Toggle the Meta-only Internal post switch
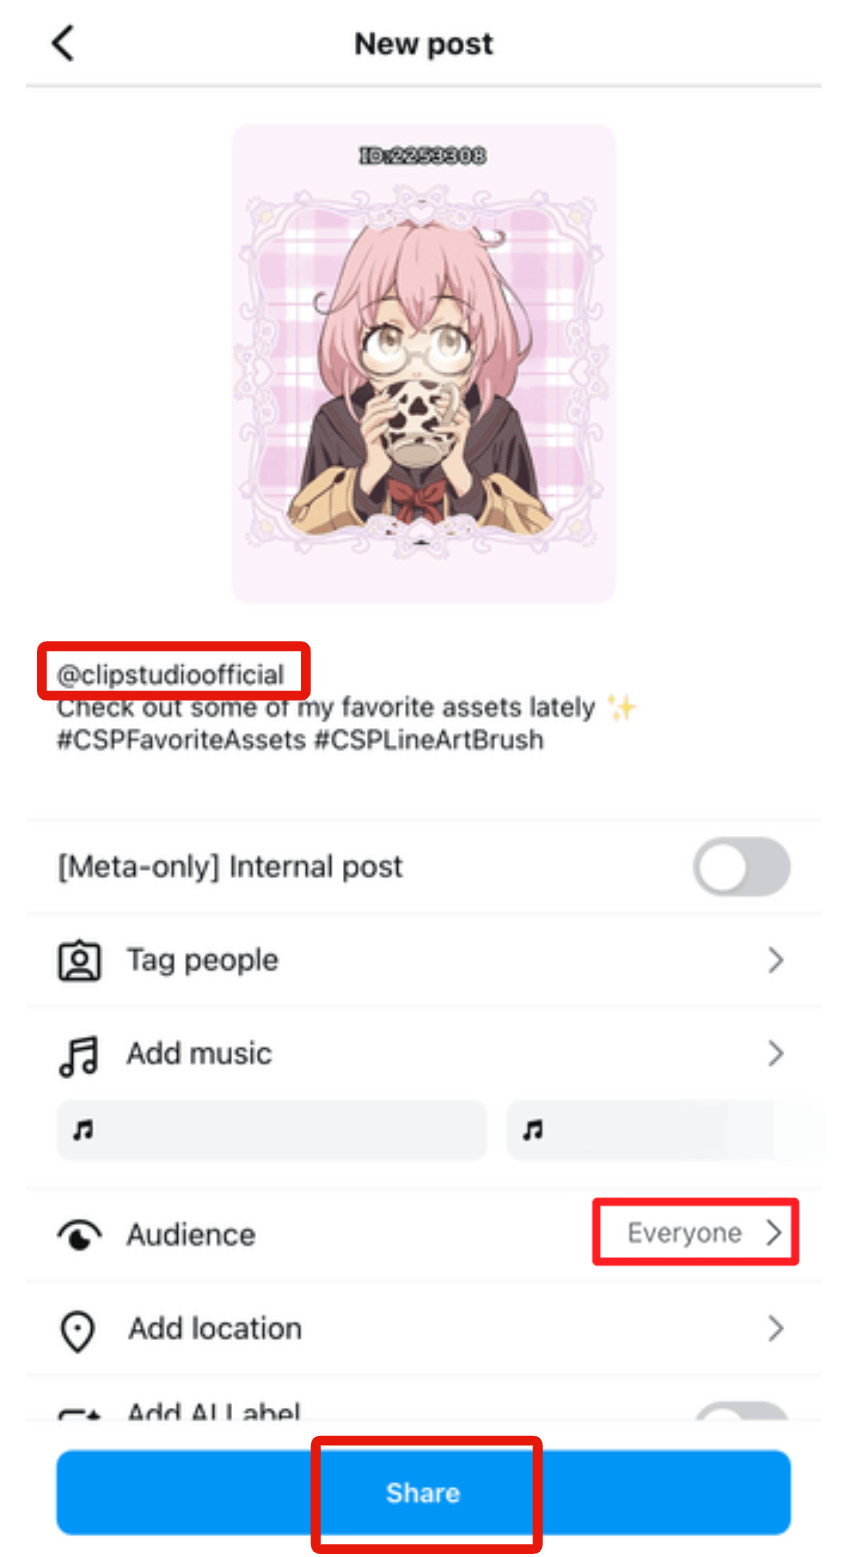Screen dimensions: 847x1557 point(742,866)
